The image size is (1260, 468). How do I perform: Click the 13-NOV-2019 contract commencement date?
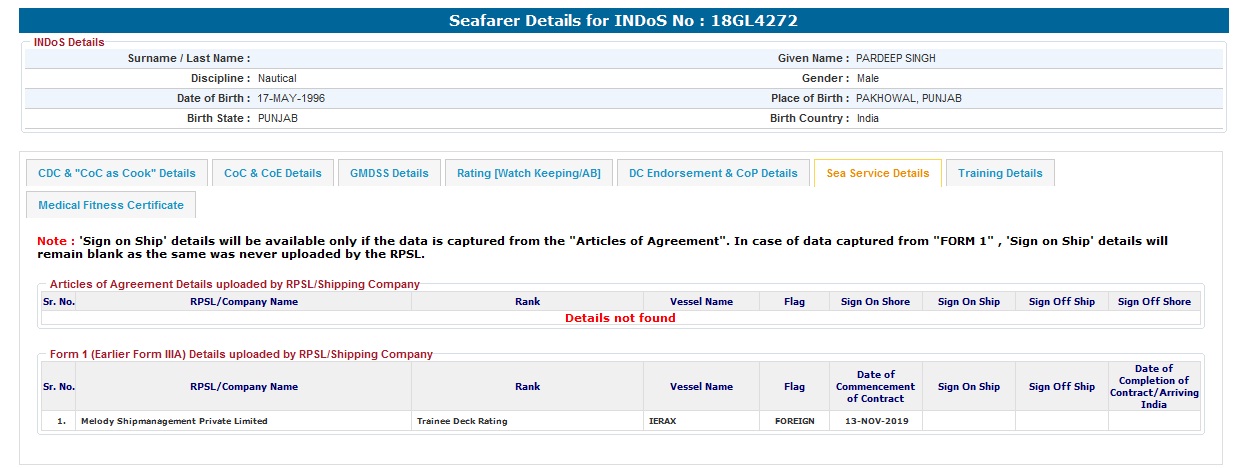(x=875, y=421)
